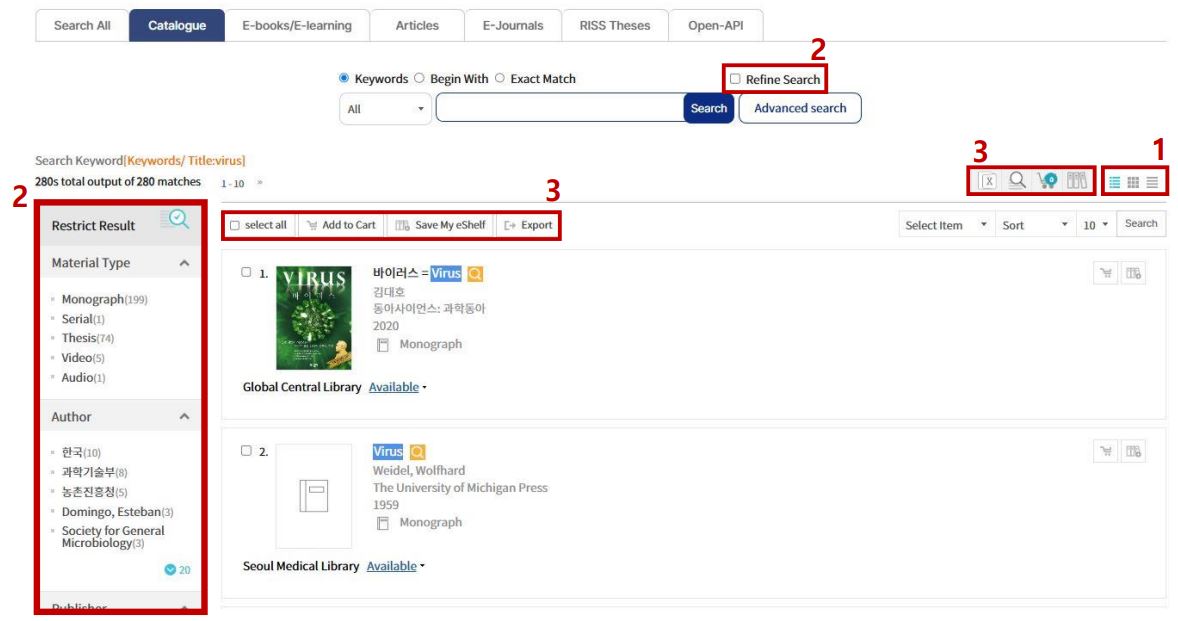The width and height of the screenshot is (1178, 621).
Task: Open the Select Item dropdown
Action: 946,225
